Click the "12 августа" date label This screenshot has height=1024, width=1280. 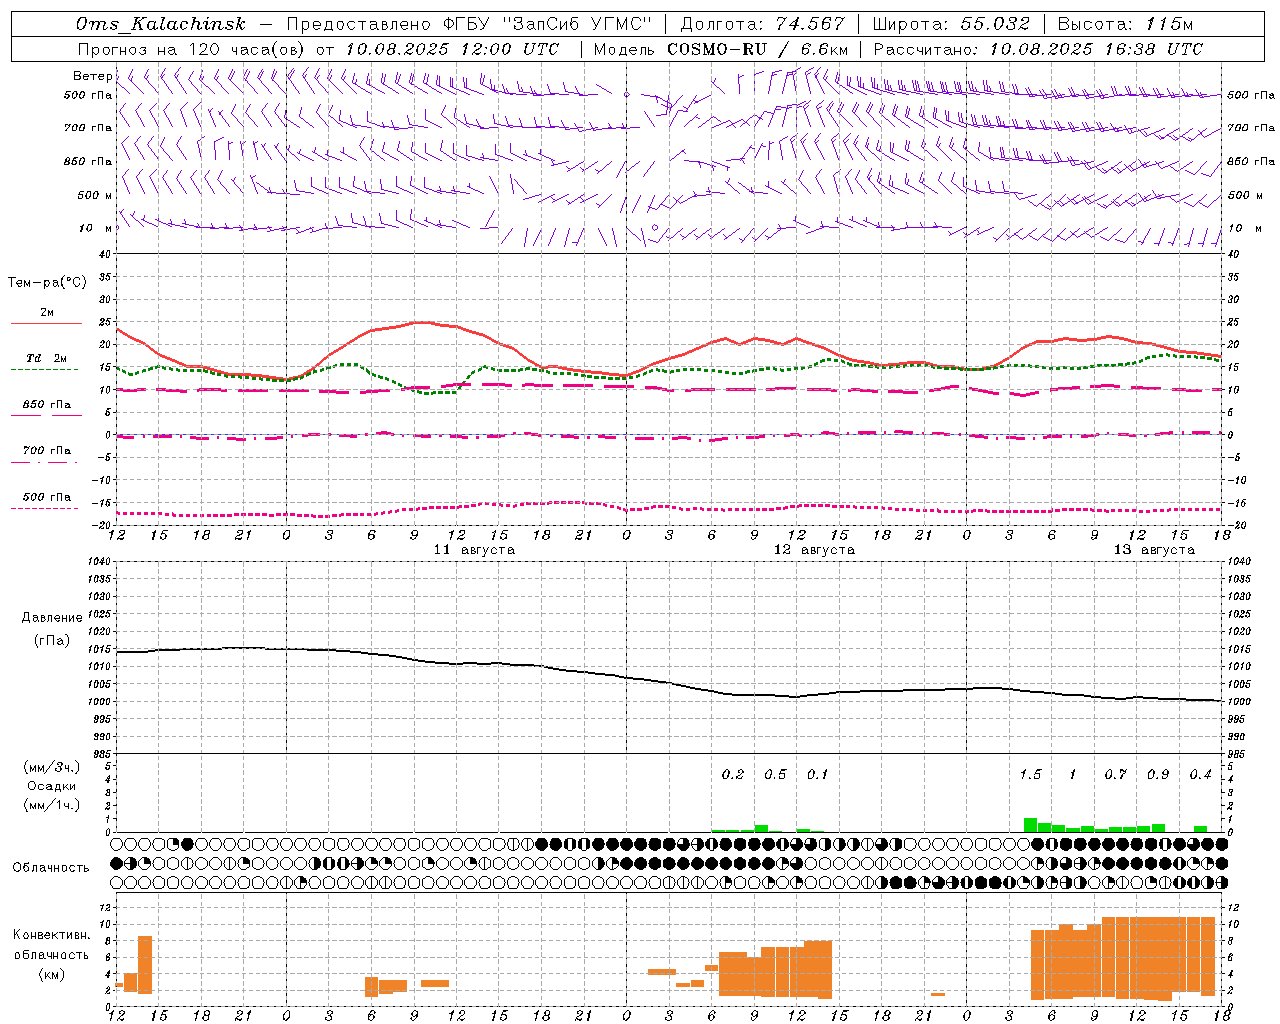tap(814, 550)
